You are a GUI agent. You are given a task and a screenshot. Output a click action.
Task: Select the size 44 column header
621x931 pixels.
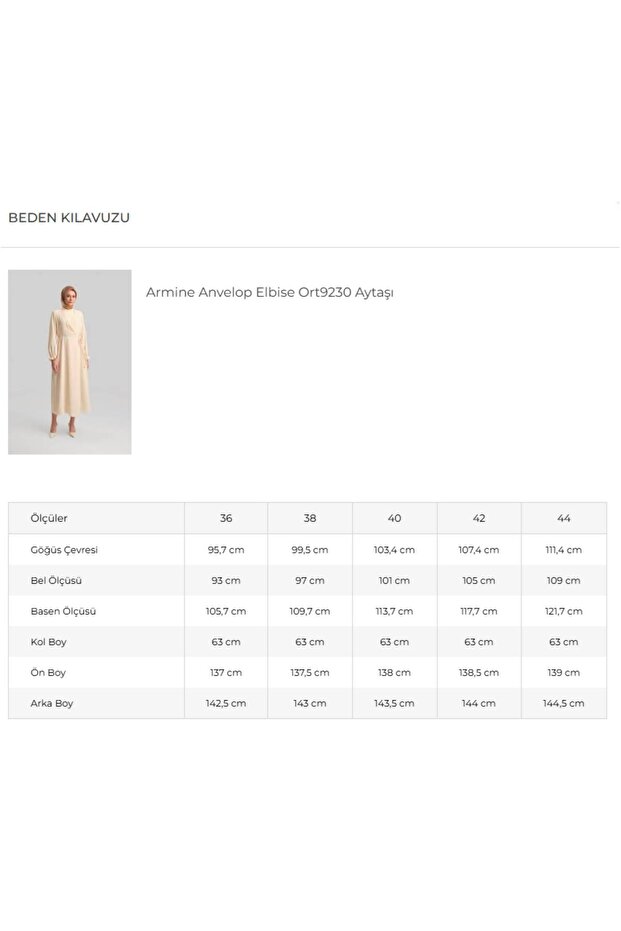pyautogui.click(x=564, y=518)
